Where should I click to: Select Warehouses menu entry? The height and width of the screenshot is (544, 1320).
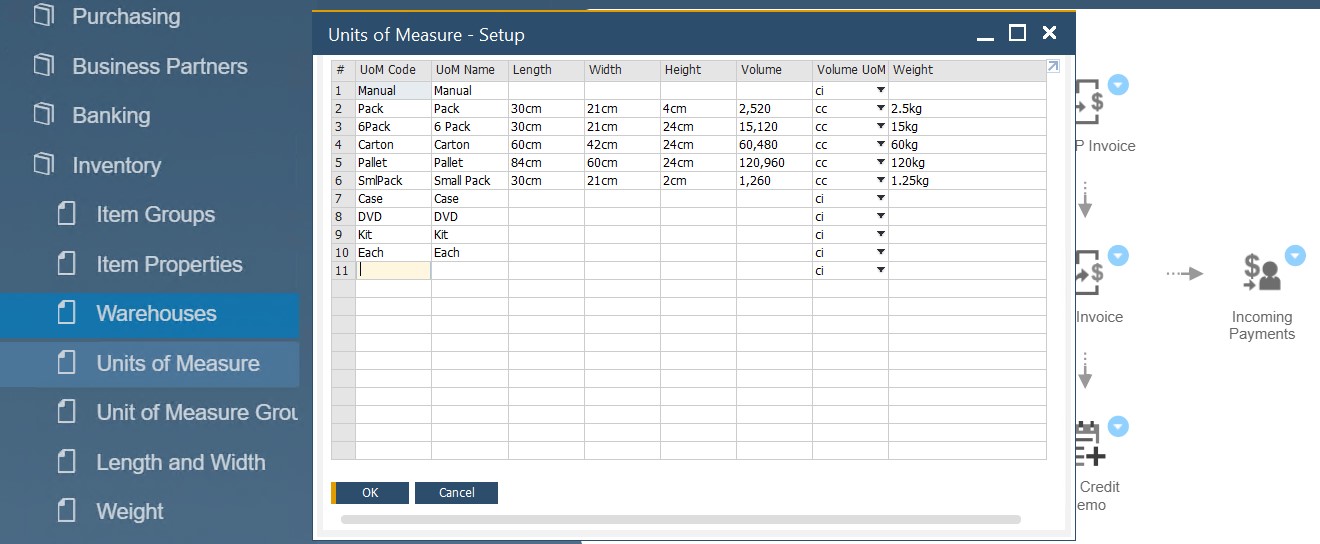click(156, 313)
